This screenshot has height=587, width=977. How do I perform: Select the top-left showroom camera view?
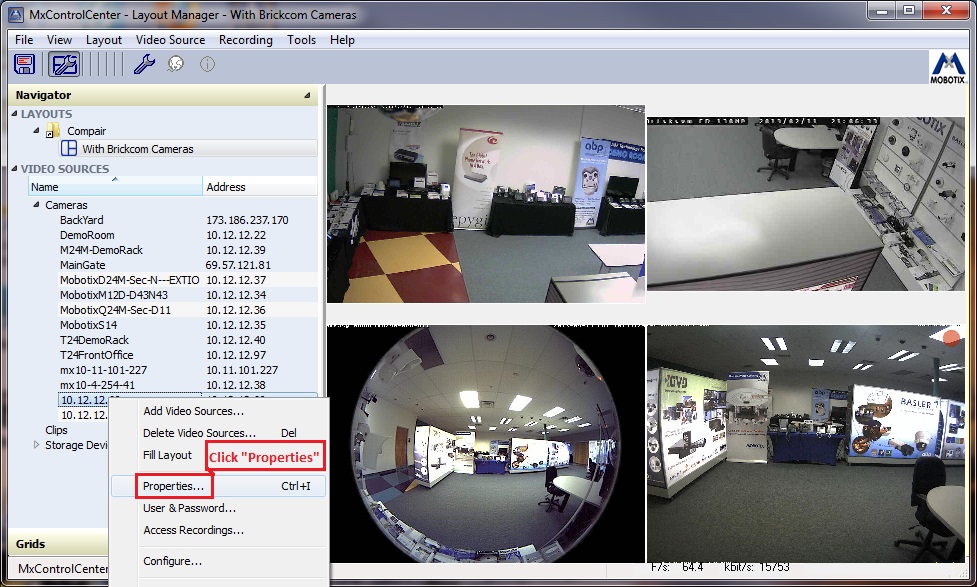pyautogui.click(x=486, y=204)
